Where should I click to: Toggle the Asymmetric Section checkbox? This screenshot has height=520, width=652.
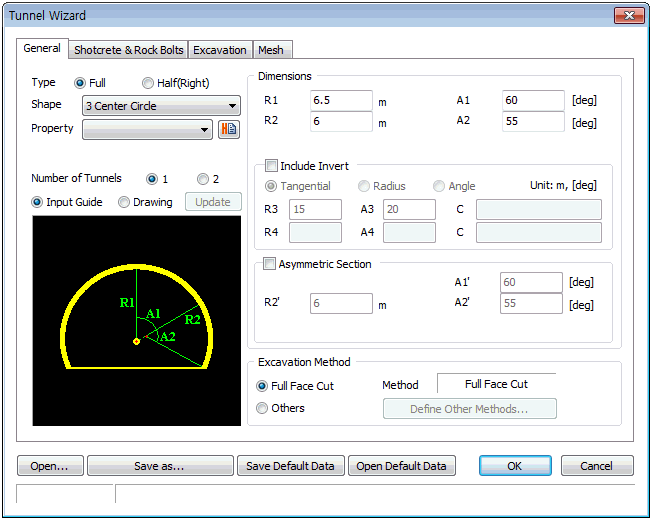pyautogui.click(x=269, y=264)
